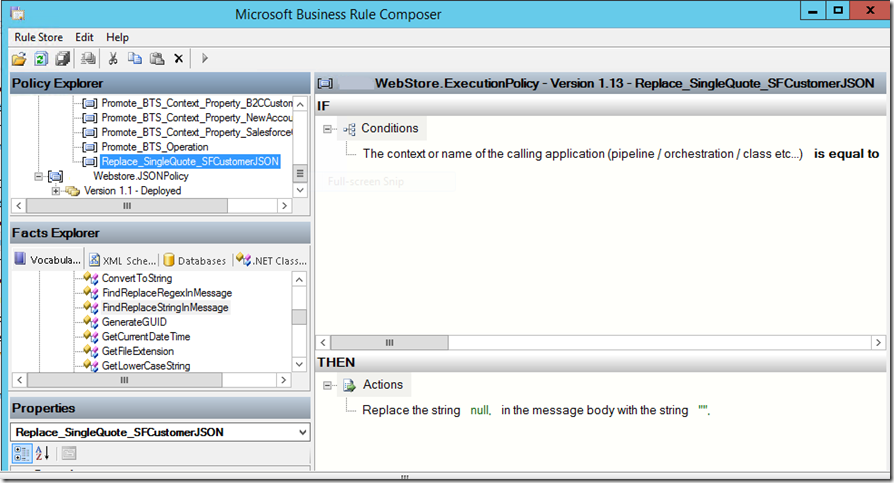Open the Rule Store menu

(x=39, y=37)
